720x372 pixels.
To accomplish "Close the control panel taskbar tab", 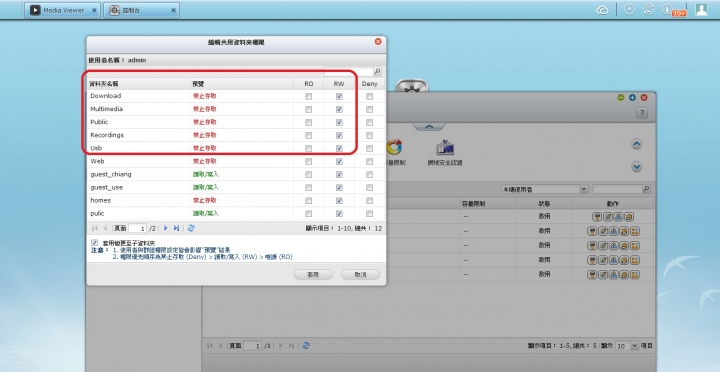I will [x=174, y=10].
